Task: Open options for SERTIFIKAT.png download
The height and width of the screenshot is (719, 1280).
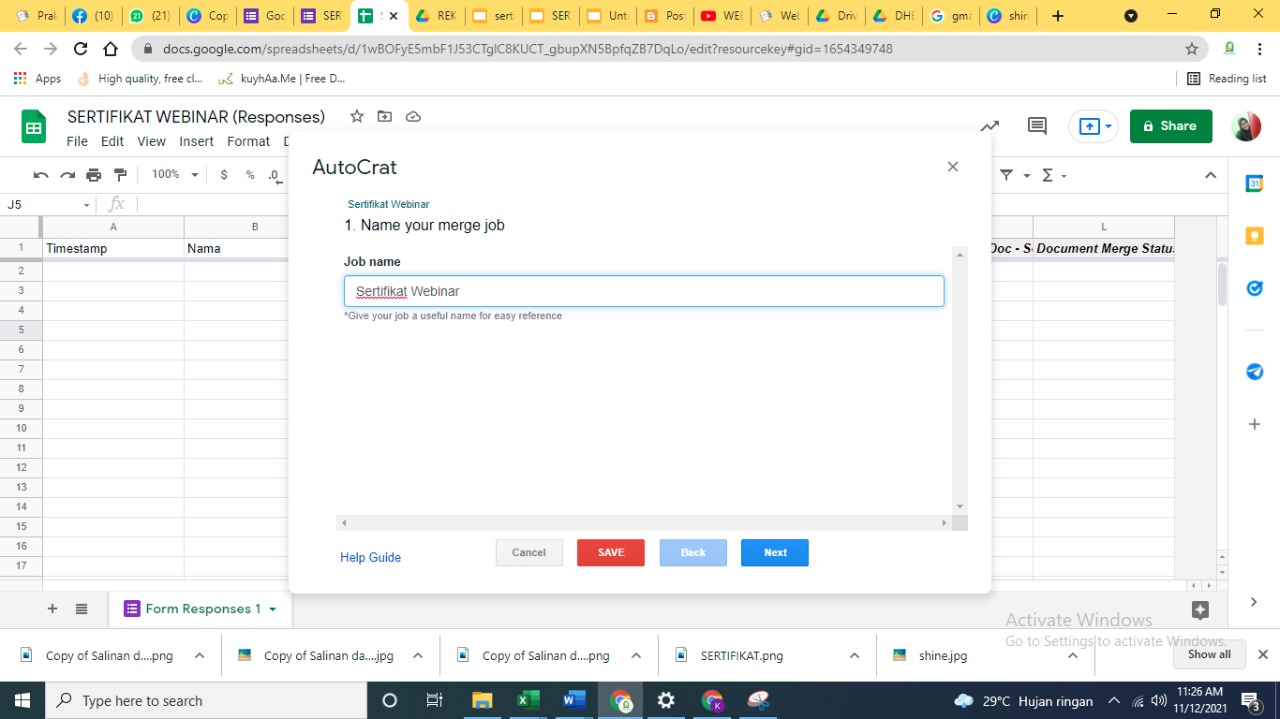Action: [x=854, y=656]
